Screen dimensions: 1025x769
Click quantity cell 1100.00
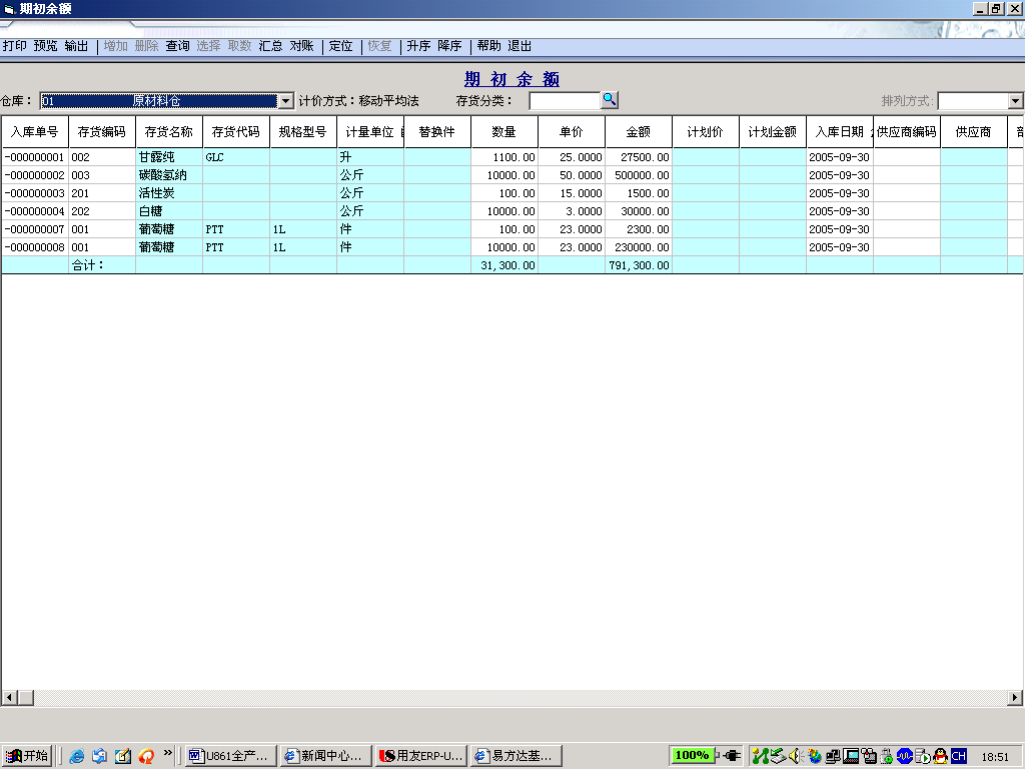tap(504, 157)
